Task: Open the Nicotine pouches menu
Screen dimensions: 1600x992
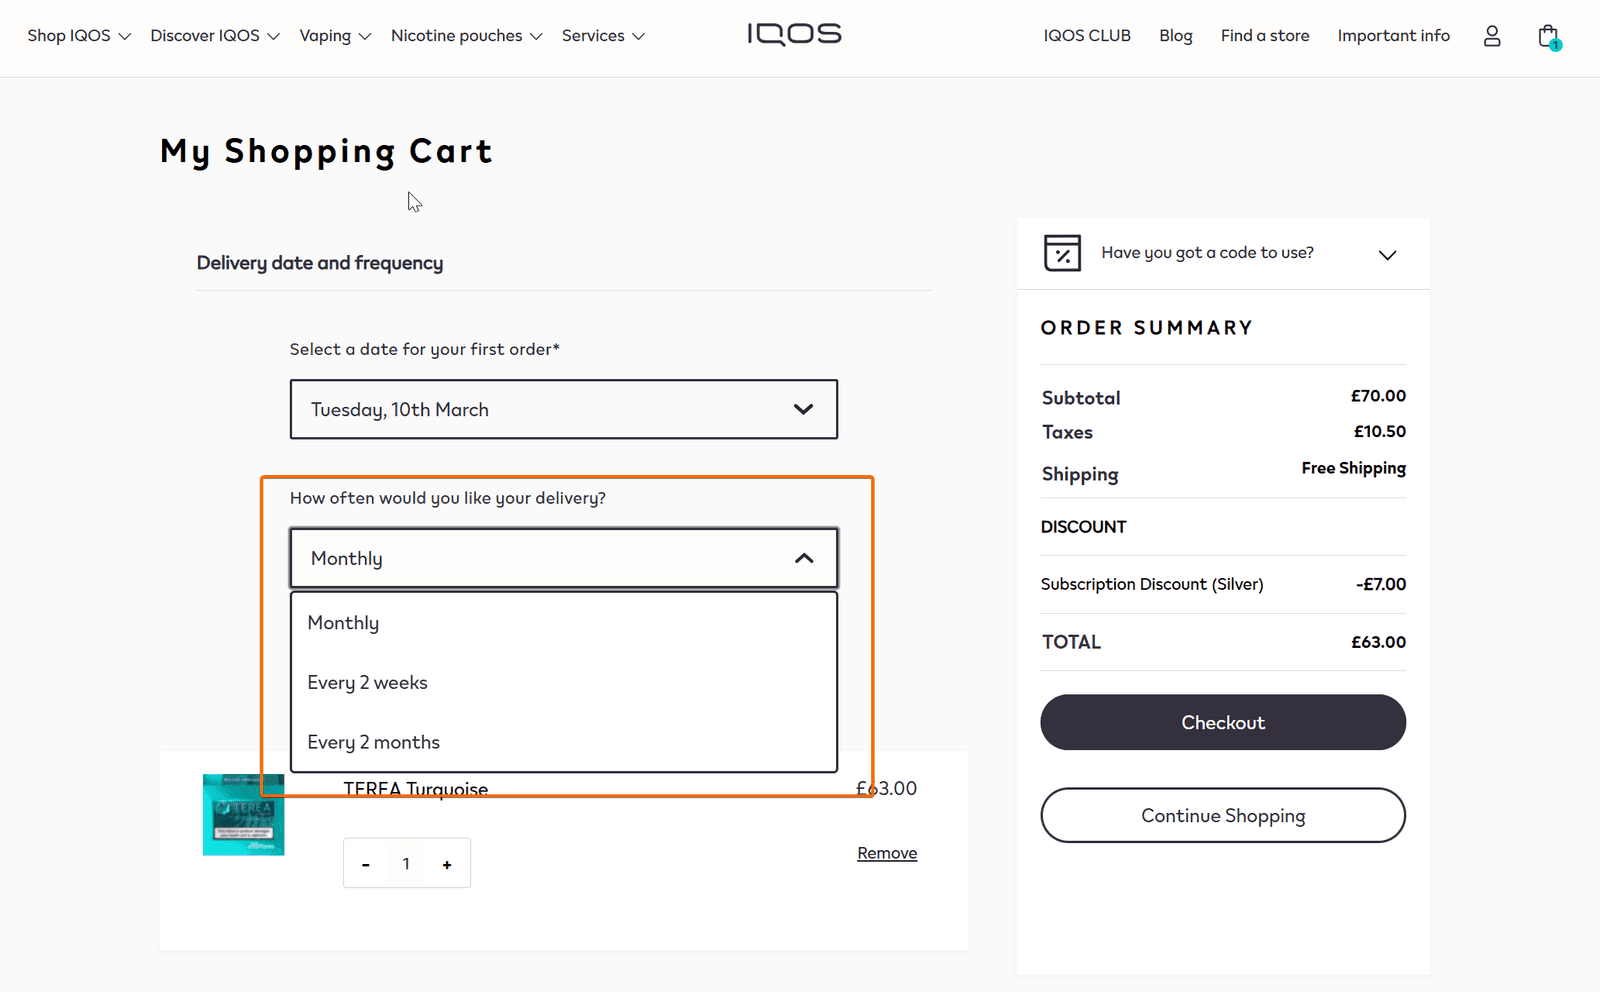Action: tap(466, 36)
